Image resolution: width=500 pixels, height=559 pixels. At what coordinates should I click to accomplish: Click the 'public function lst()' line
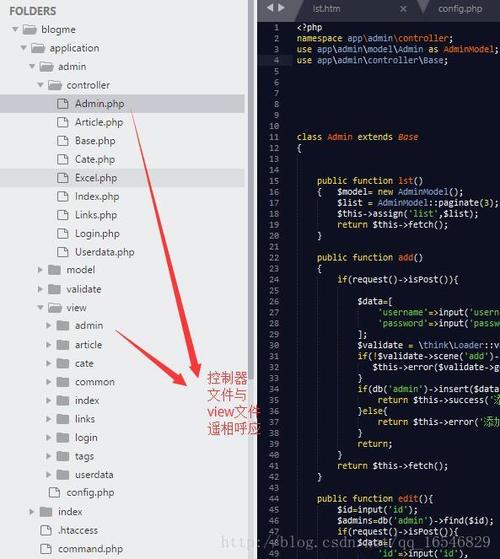tap(370, 181)
